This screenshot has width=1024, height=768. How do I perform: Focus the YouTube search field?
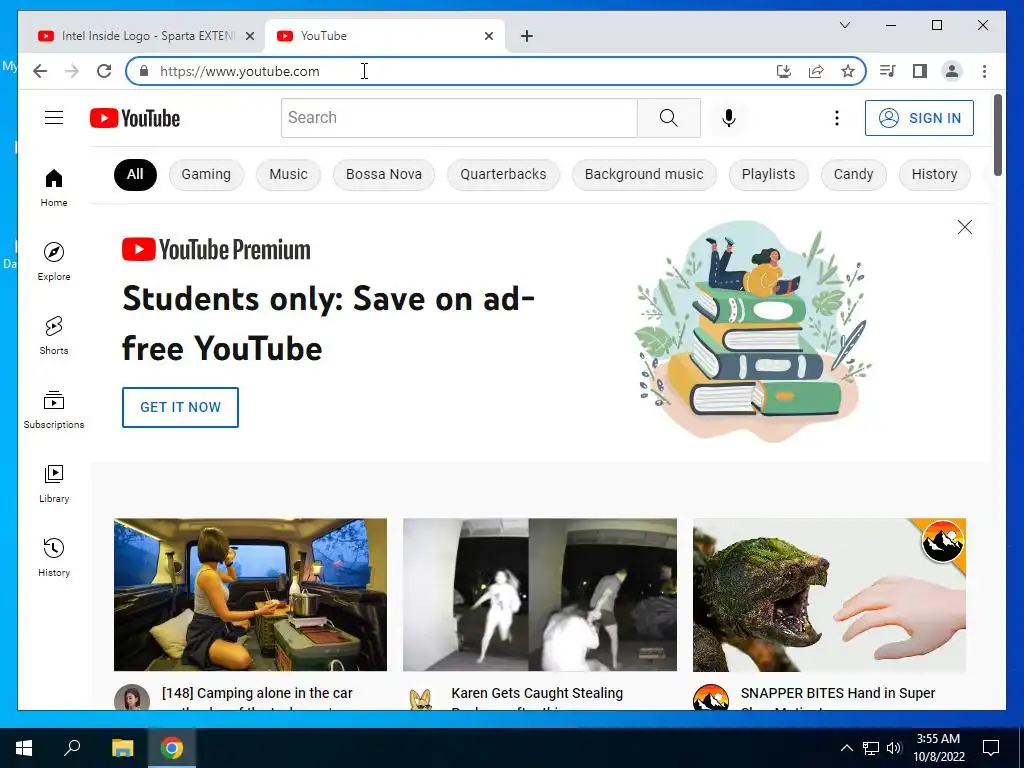coord(459,118)
